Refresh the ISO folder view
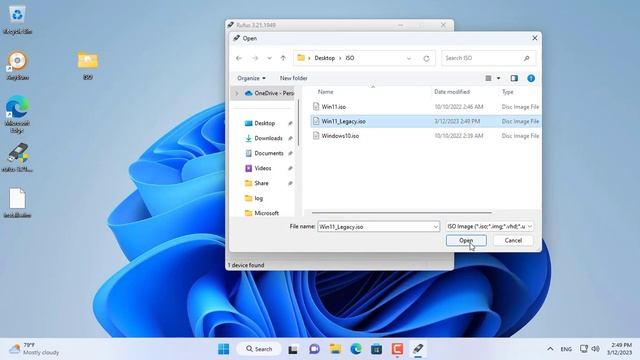 (426, 58)
